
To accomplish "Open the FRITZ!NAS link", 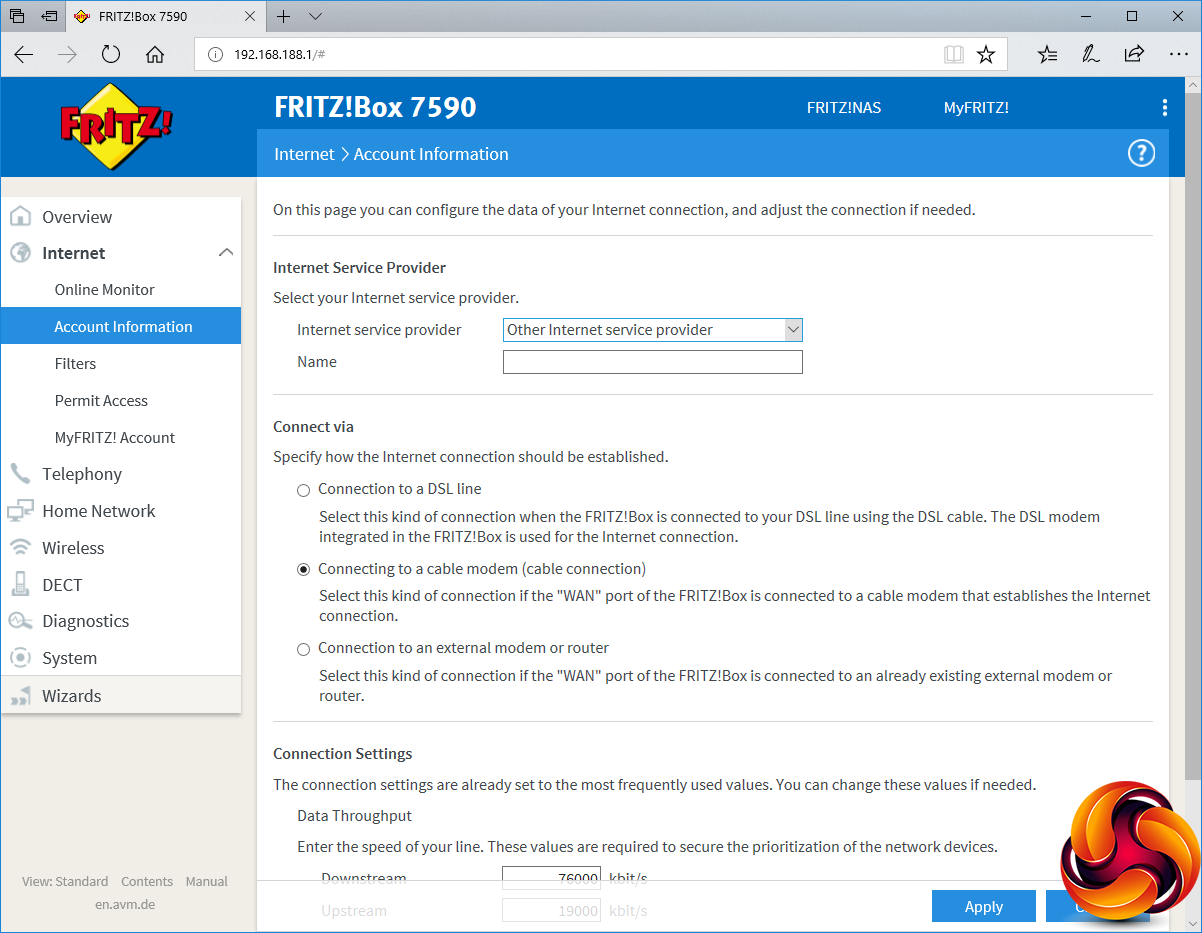I will click(844, 108).
